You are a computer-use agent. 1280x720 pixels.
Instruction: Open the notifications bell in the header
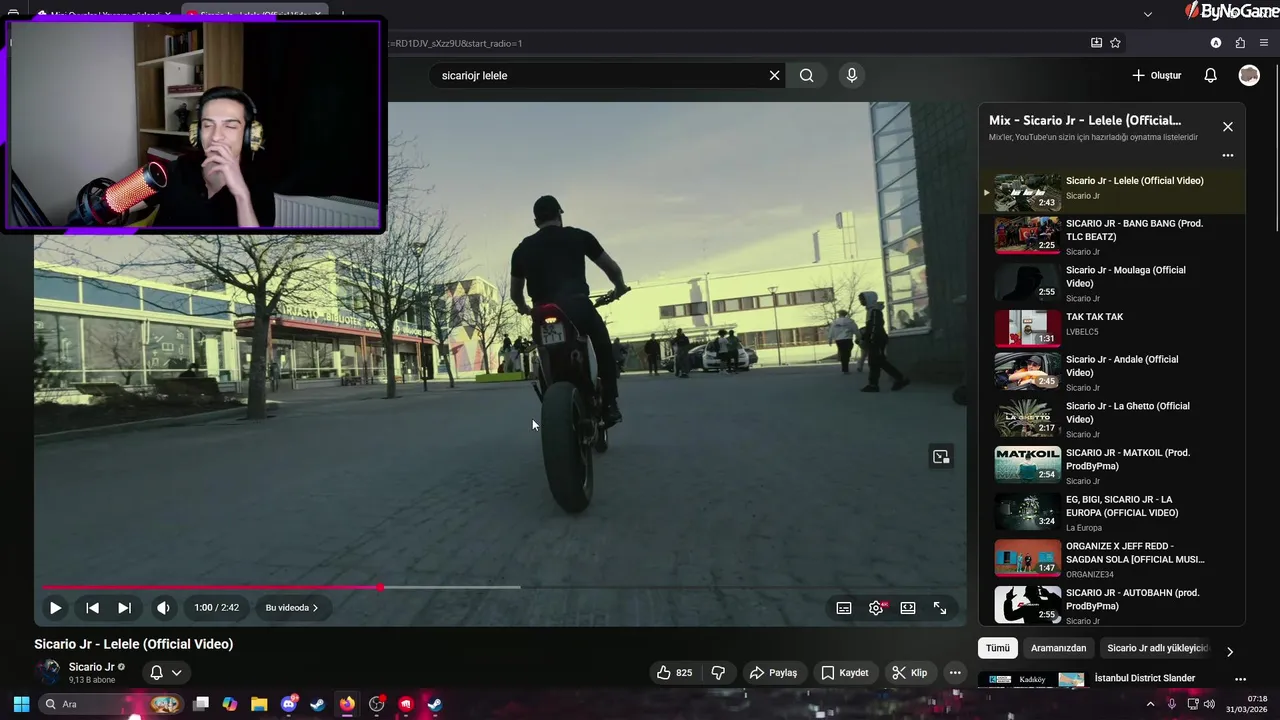[1210, 75]
